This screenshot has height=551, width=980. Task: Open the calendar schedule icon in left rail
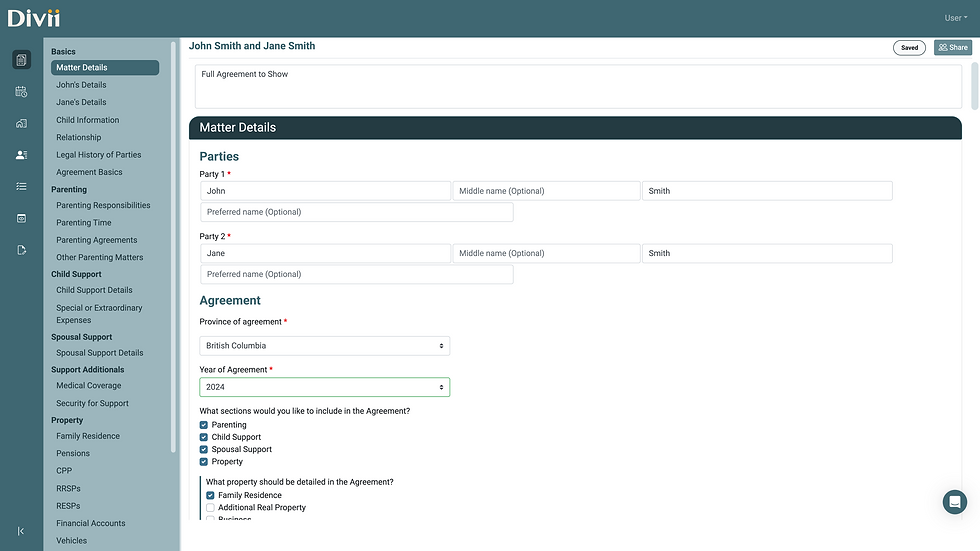pyautogui.click(x=21, y=92)
